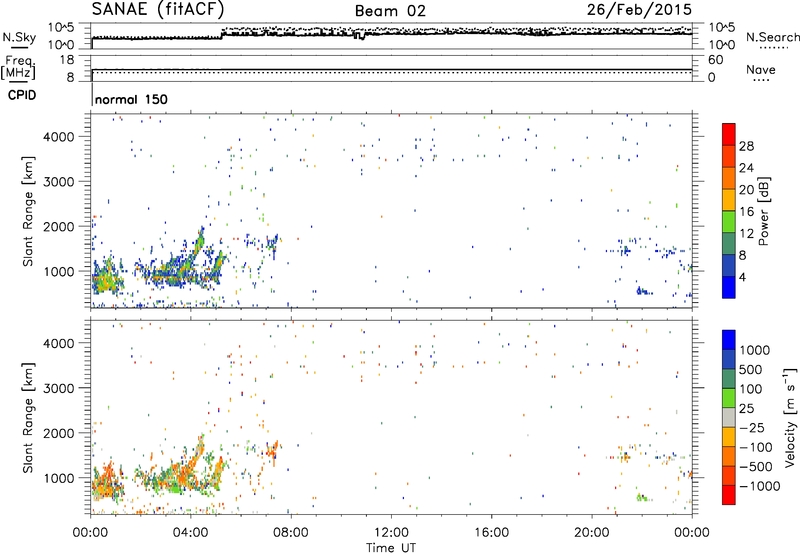Click the left 10^5 sky noise tick label
Viewport: 800px width, 554px height.
(x=61, y=27)
